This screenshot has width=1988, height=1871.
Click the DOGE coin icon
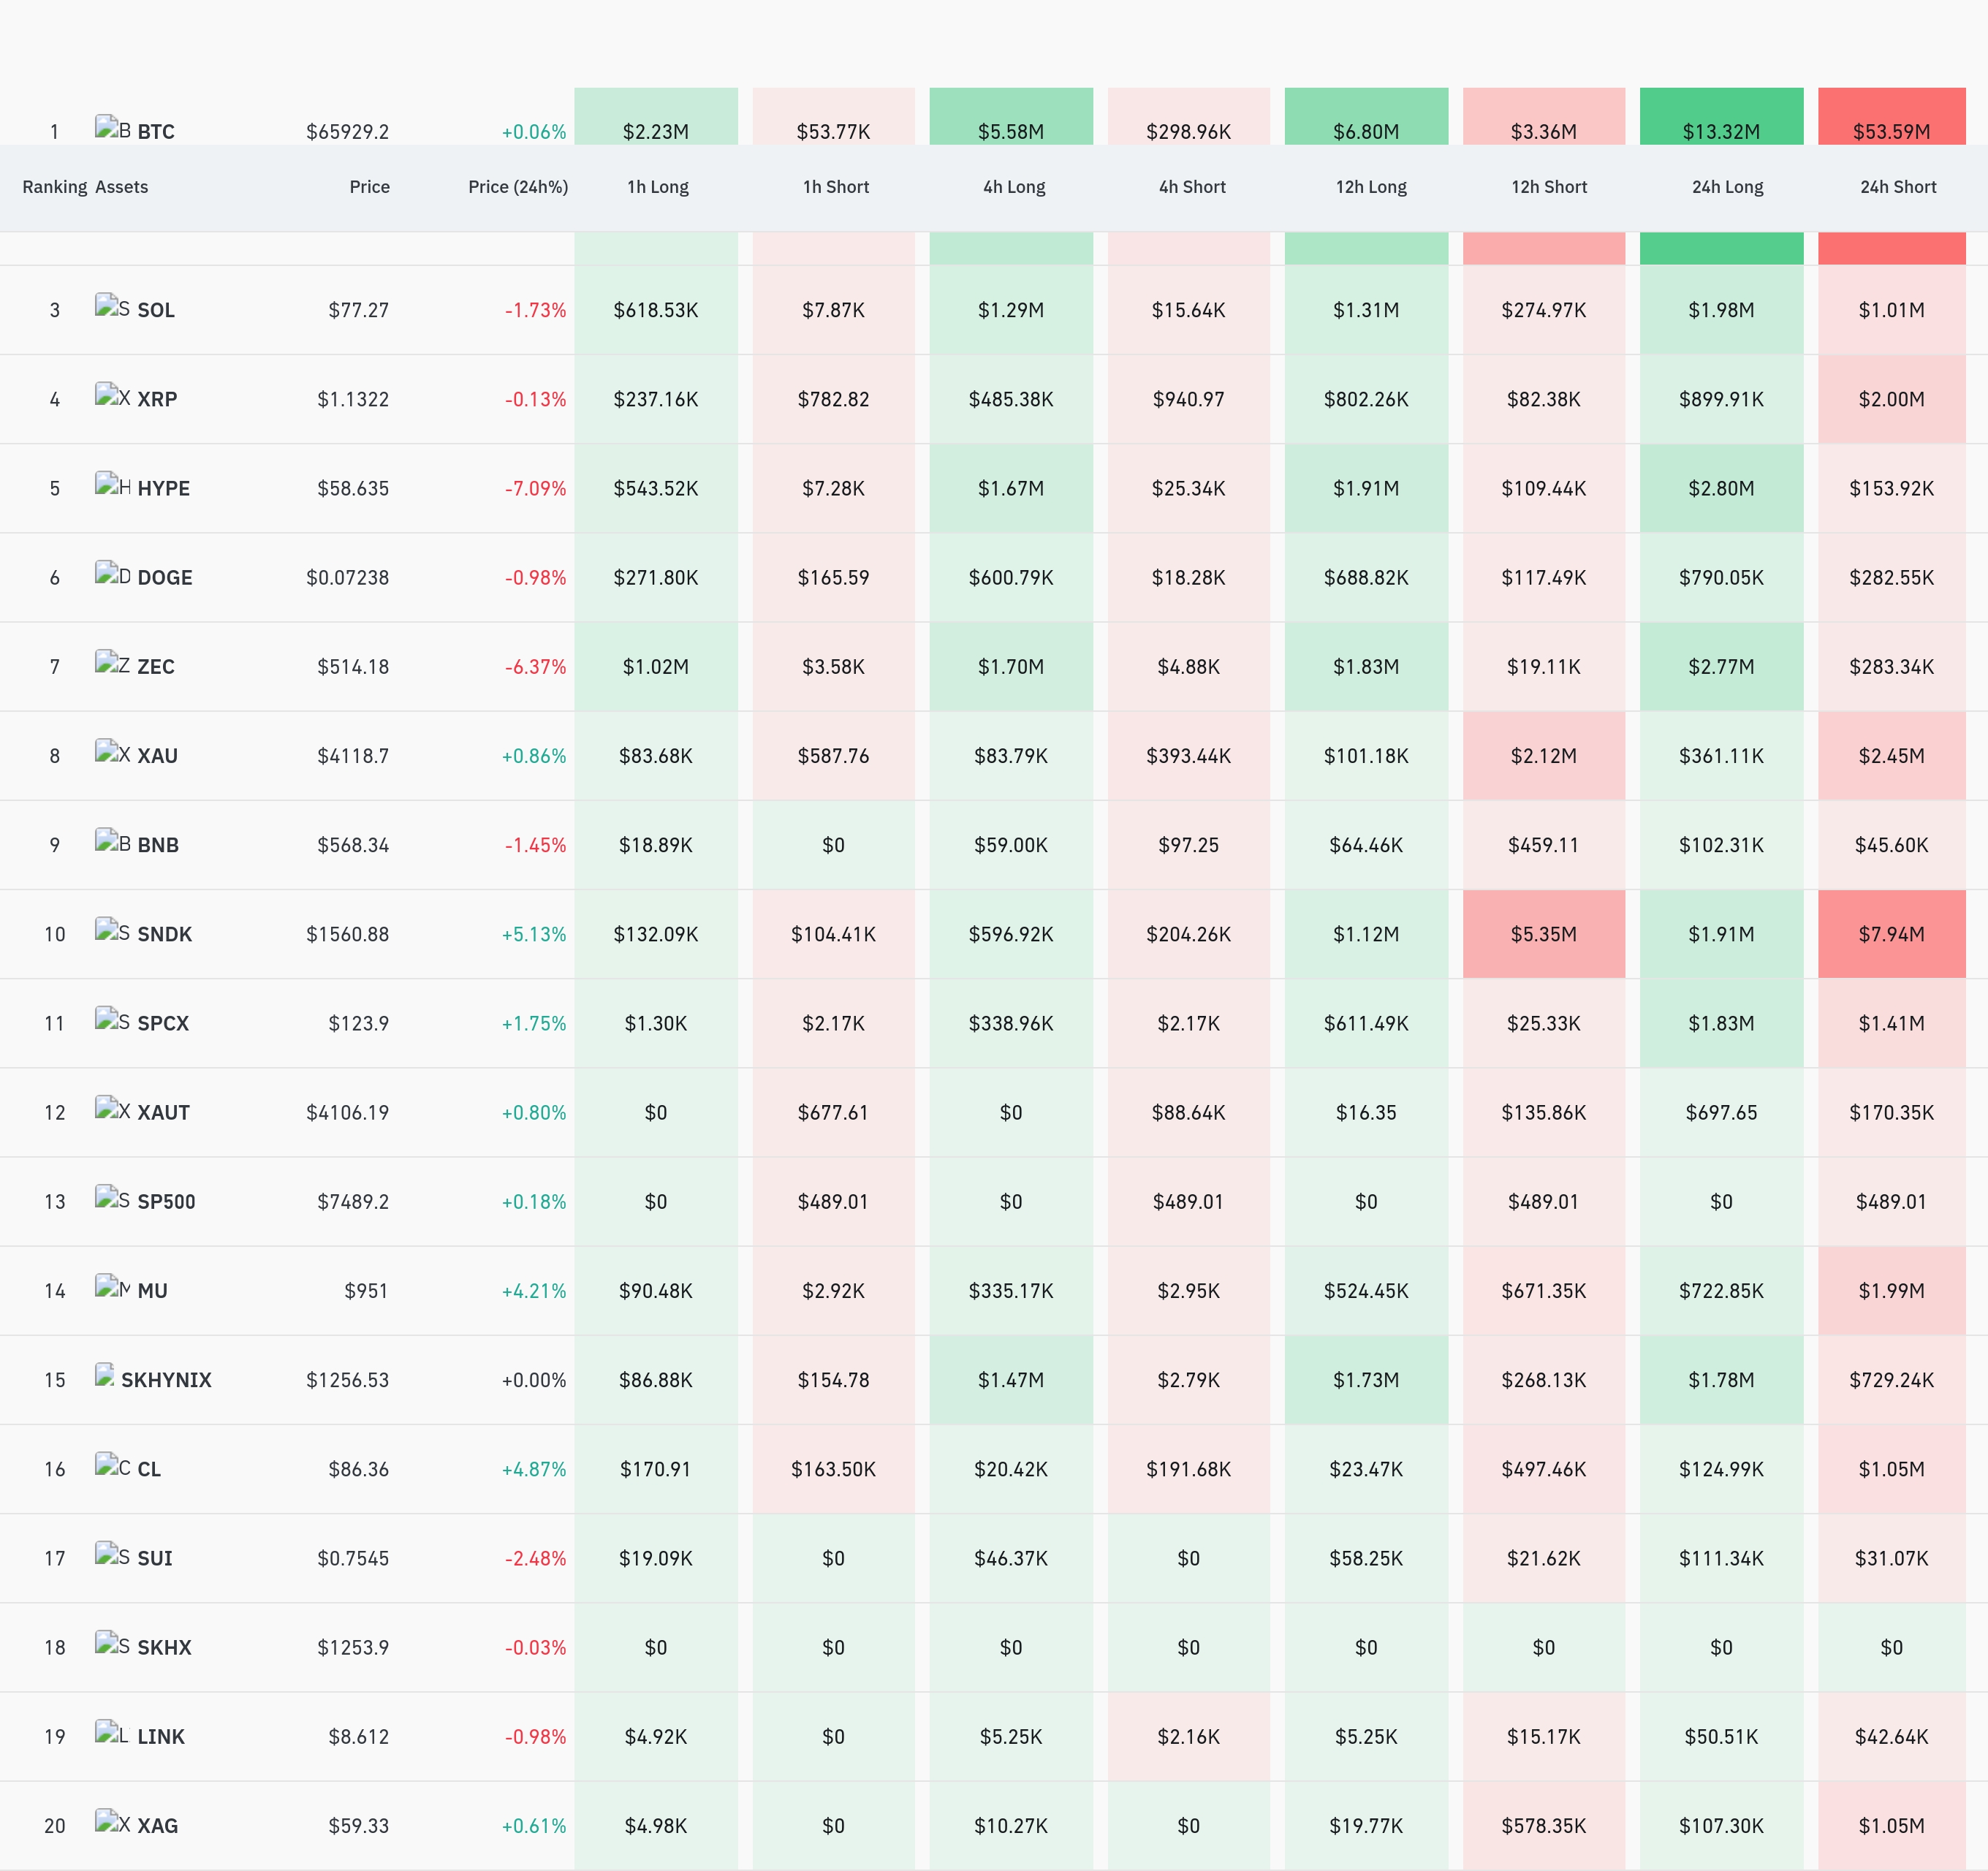pos(113,574)
